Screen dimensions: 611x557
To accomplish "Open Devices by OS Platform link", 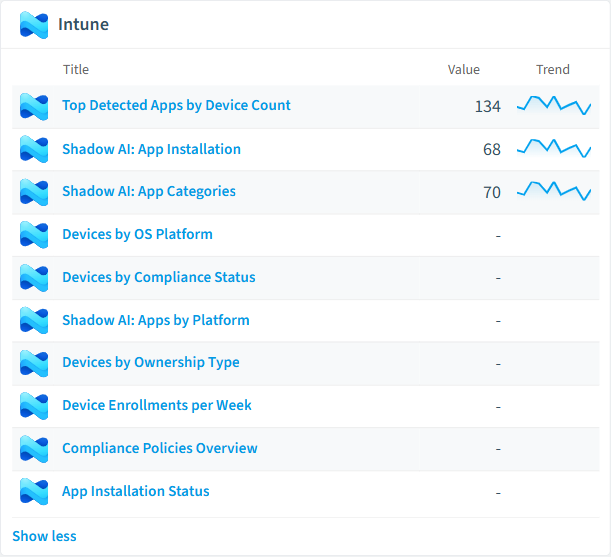I will [x=138, y=234].
